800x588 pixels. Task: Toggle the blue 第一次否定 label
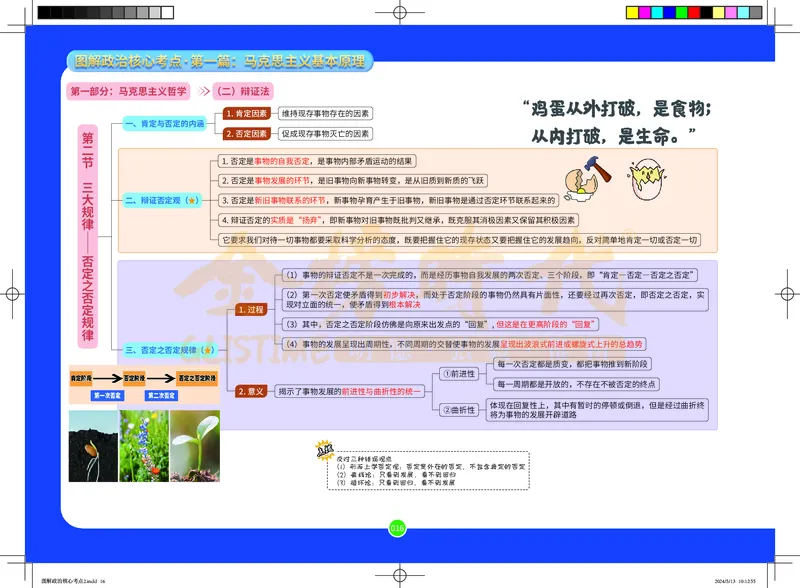click(x=108, y=393)
